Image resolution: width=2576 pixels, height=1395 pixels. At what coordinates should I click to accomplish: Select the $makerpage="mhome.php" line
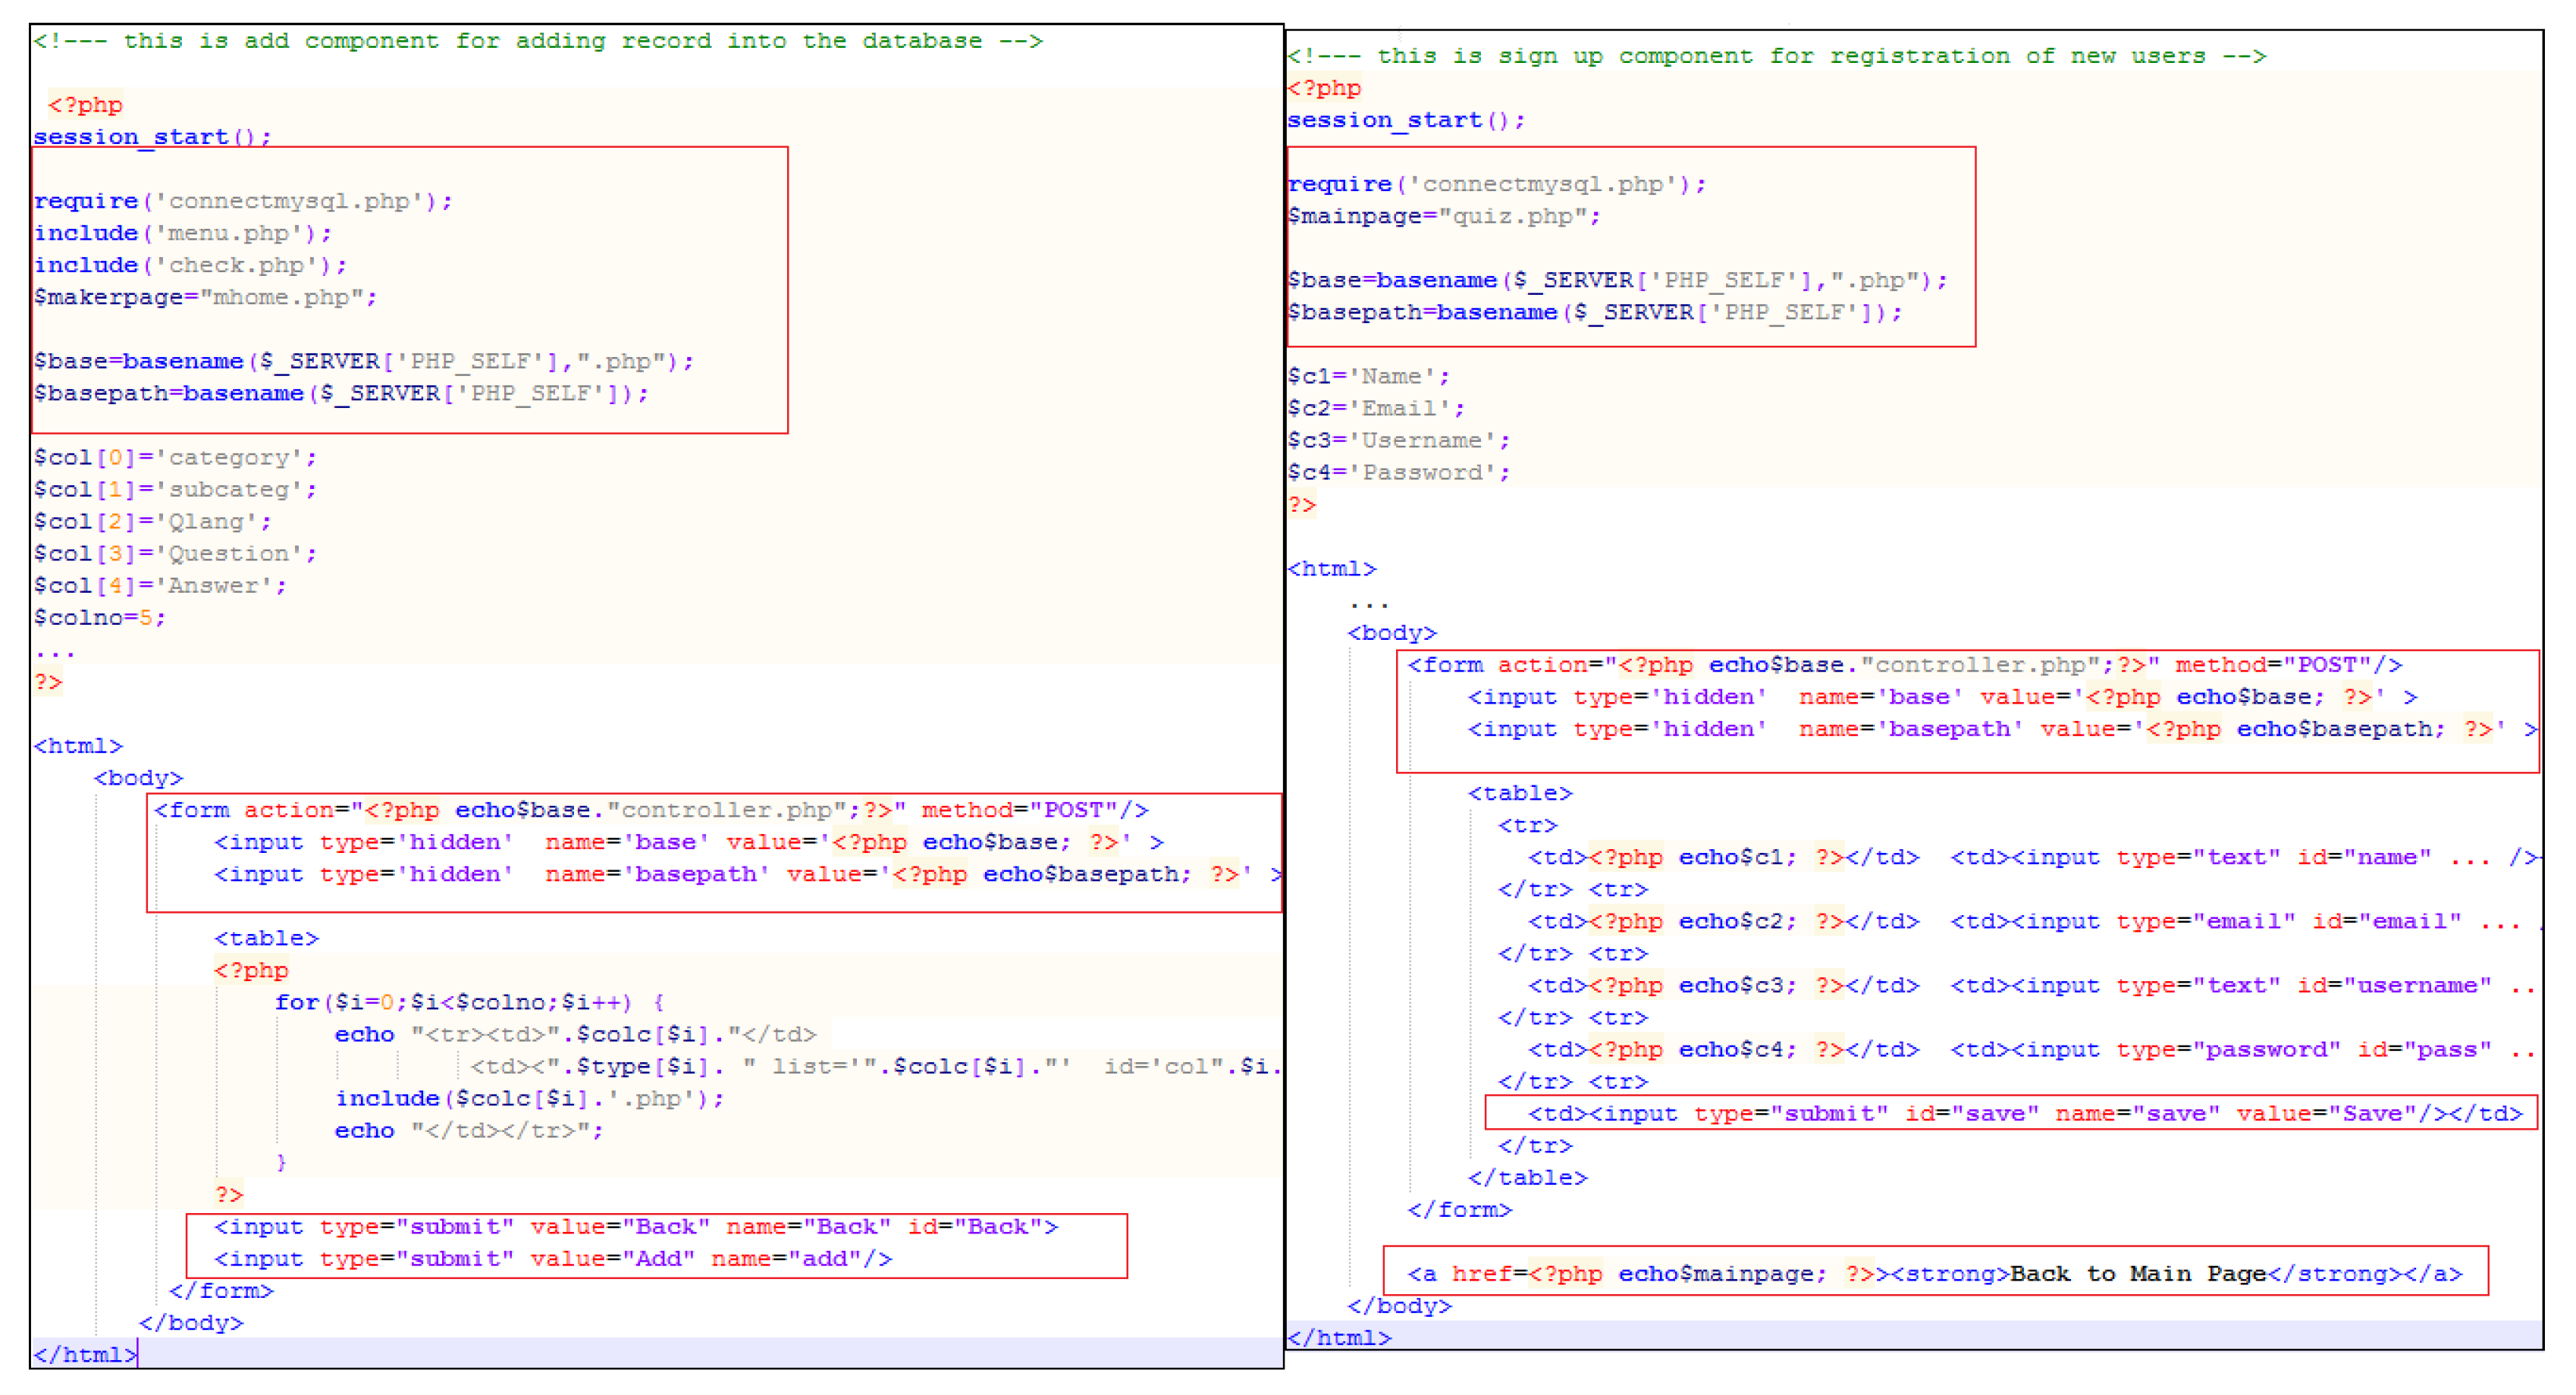point(205,297)
